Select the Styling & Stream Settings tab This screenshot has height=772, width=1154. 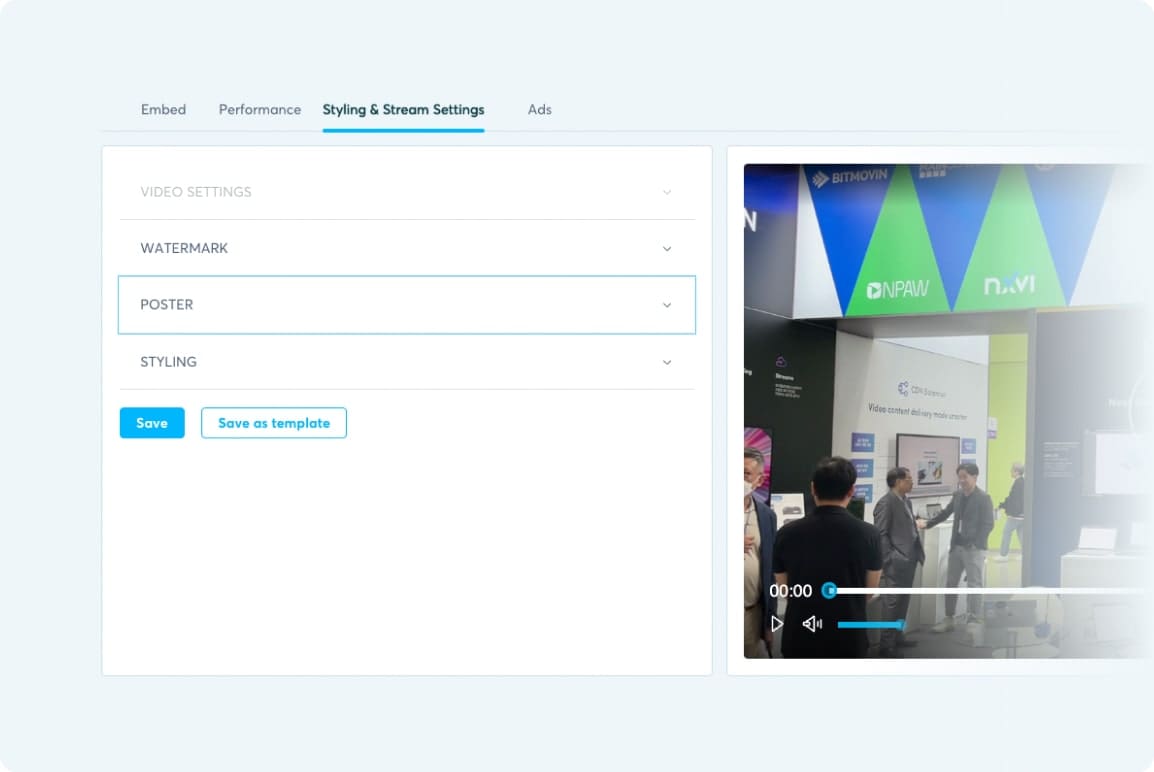click(x=403, y=110)
